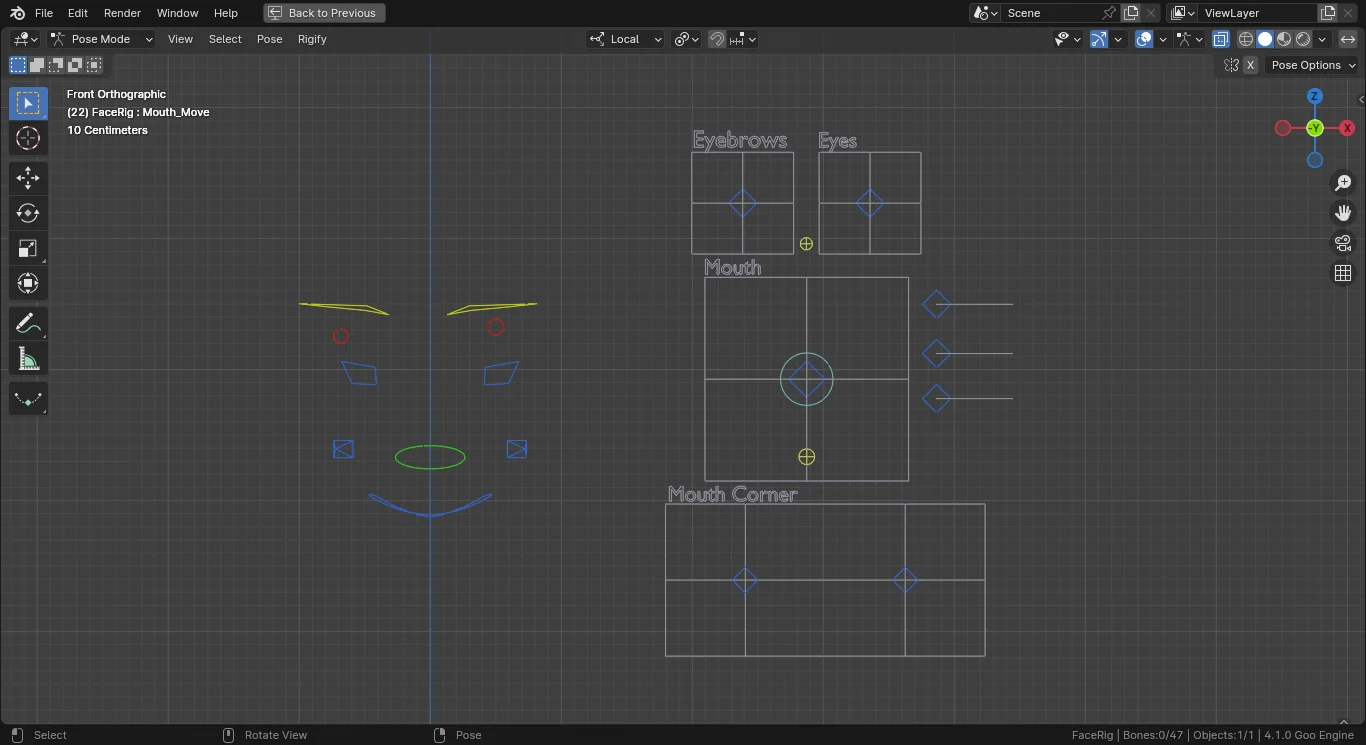The image size is (1366, 745).
Task: Toggle X-axis mirror in pose options
Action: tap(1250, 65)
